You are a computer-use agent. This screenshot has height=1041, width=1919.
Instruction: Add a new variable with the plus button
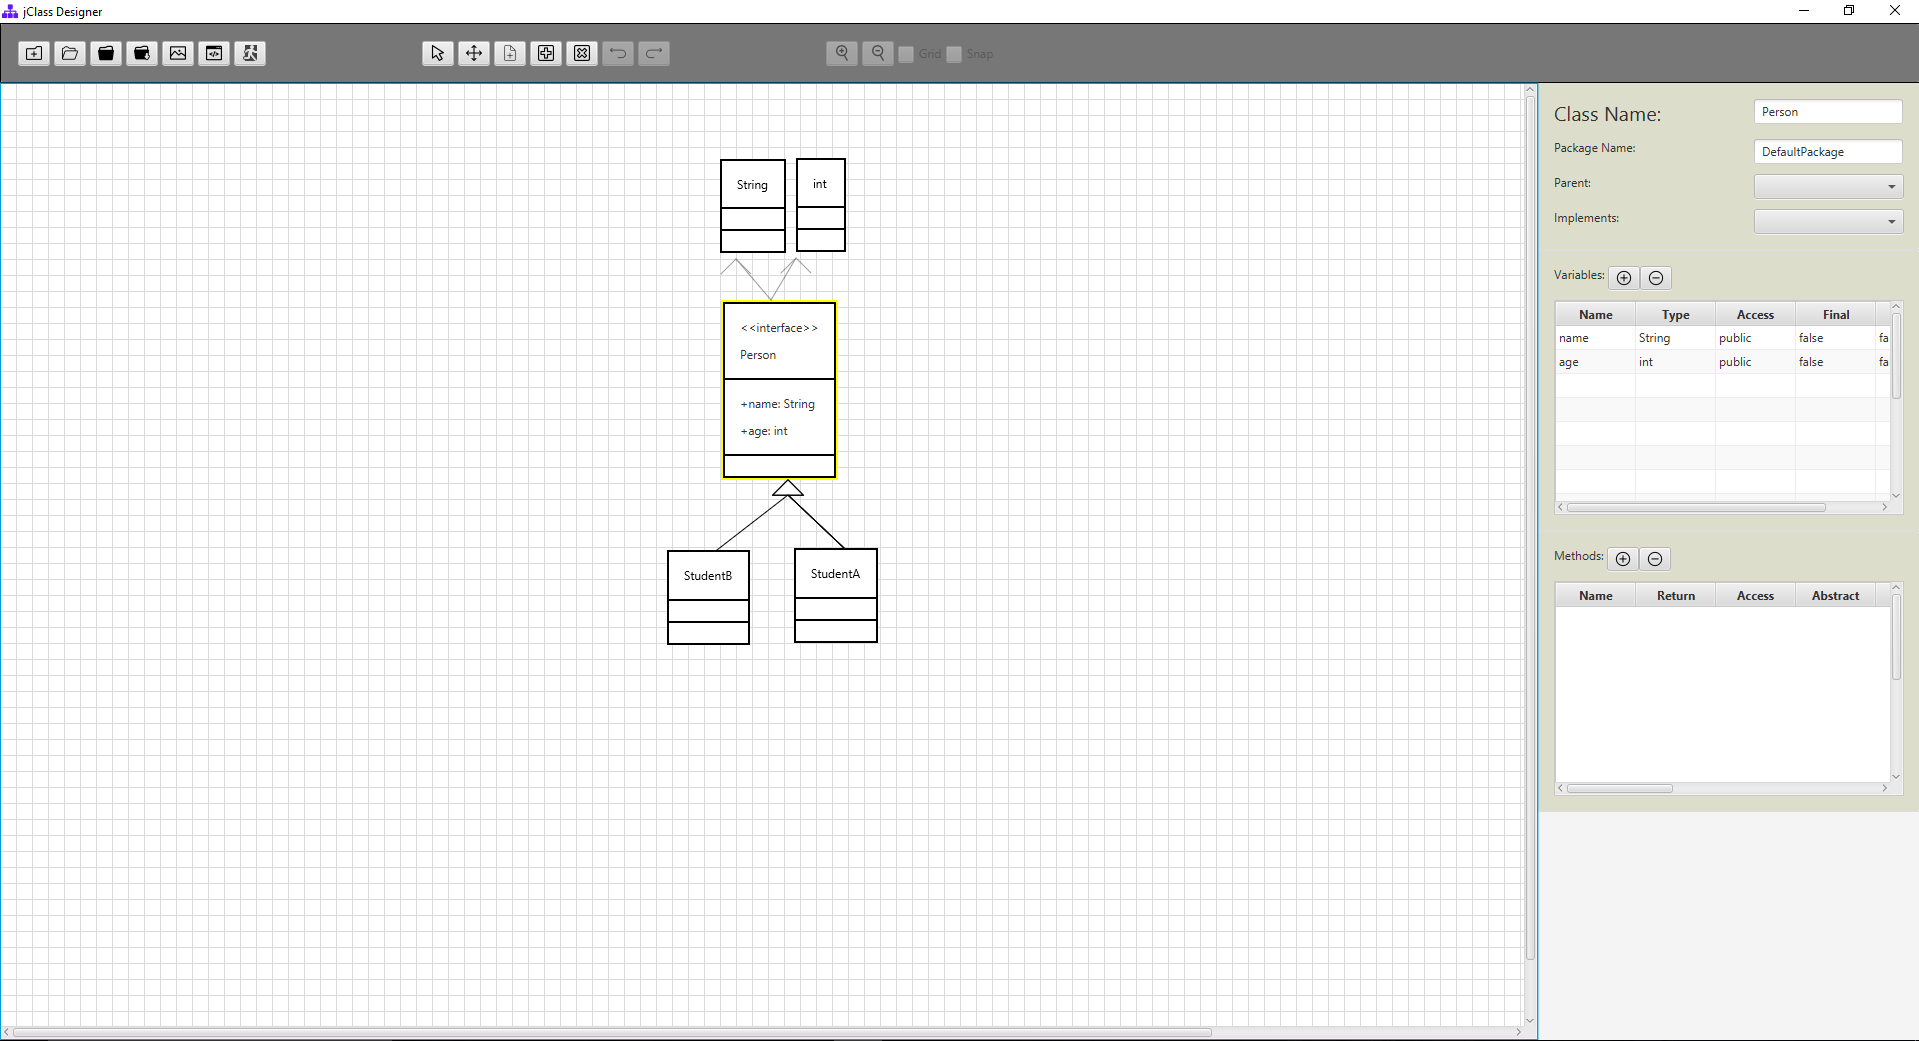tap(1623, 278)
